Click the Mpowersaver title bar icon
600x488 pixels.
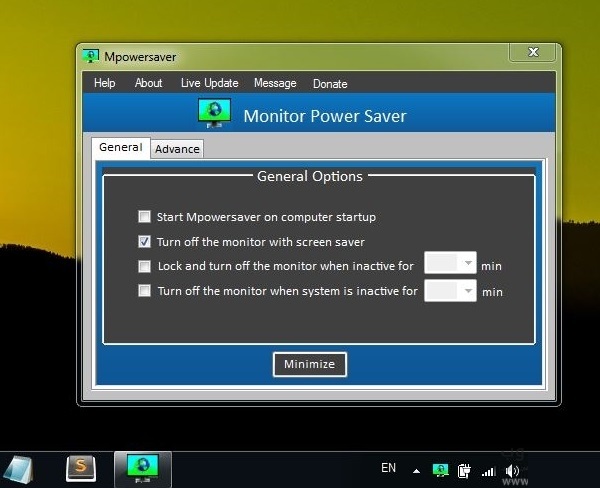coord(91,56)
